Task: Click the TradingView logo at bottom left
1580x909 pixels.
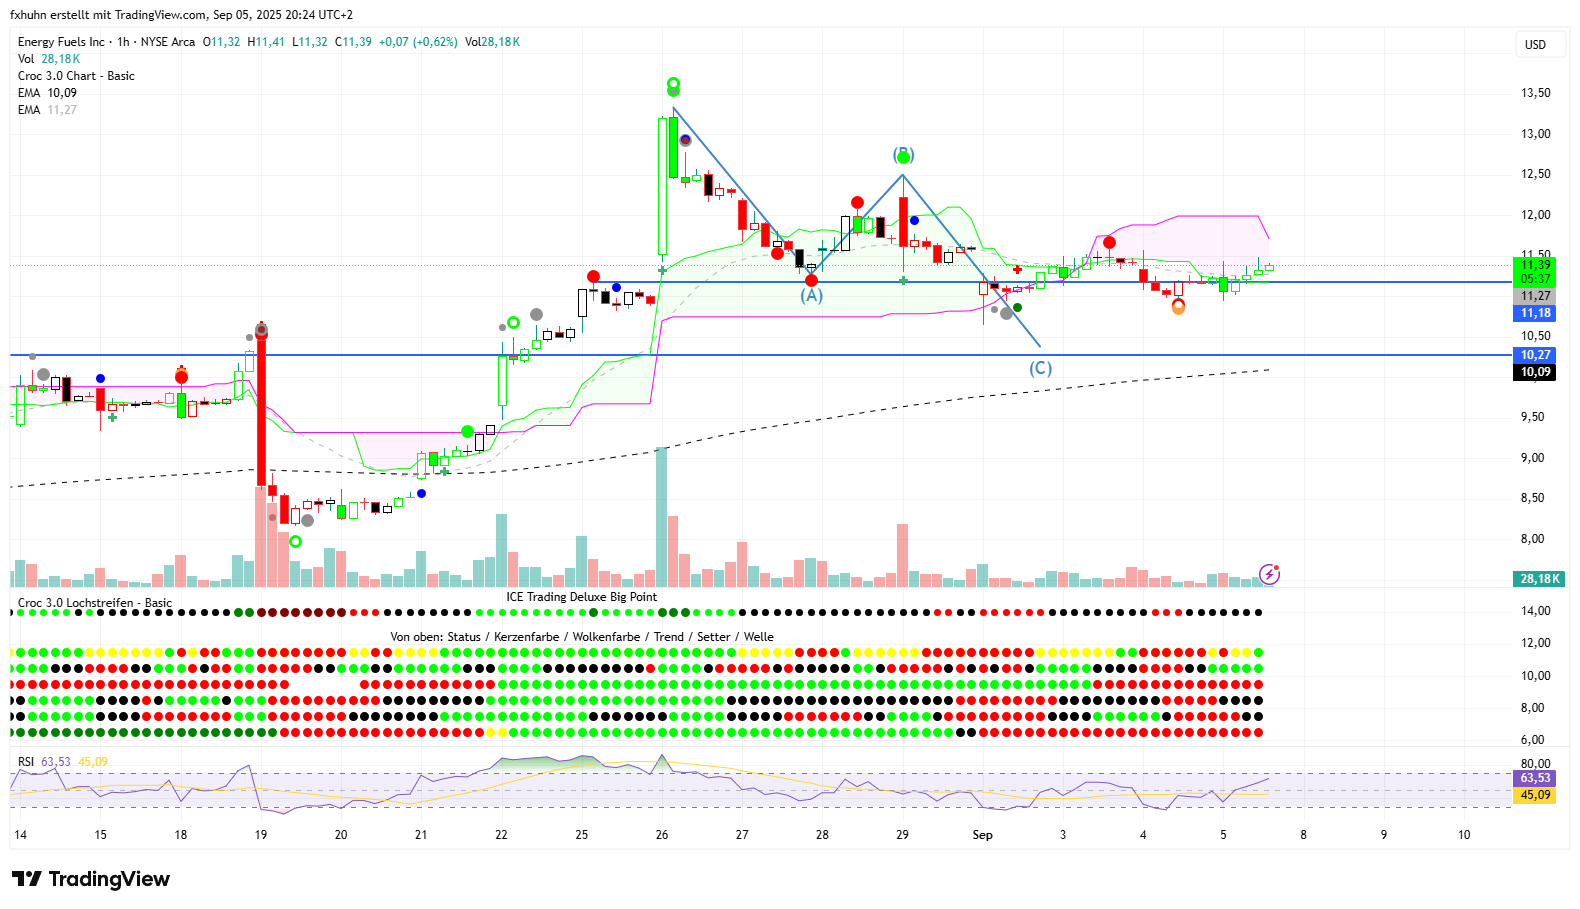Action: click(91, 879)
